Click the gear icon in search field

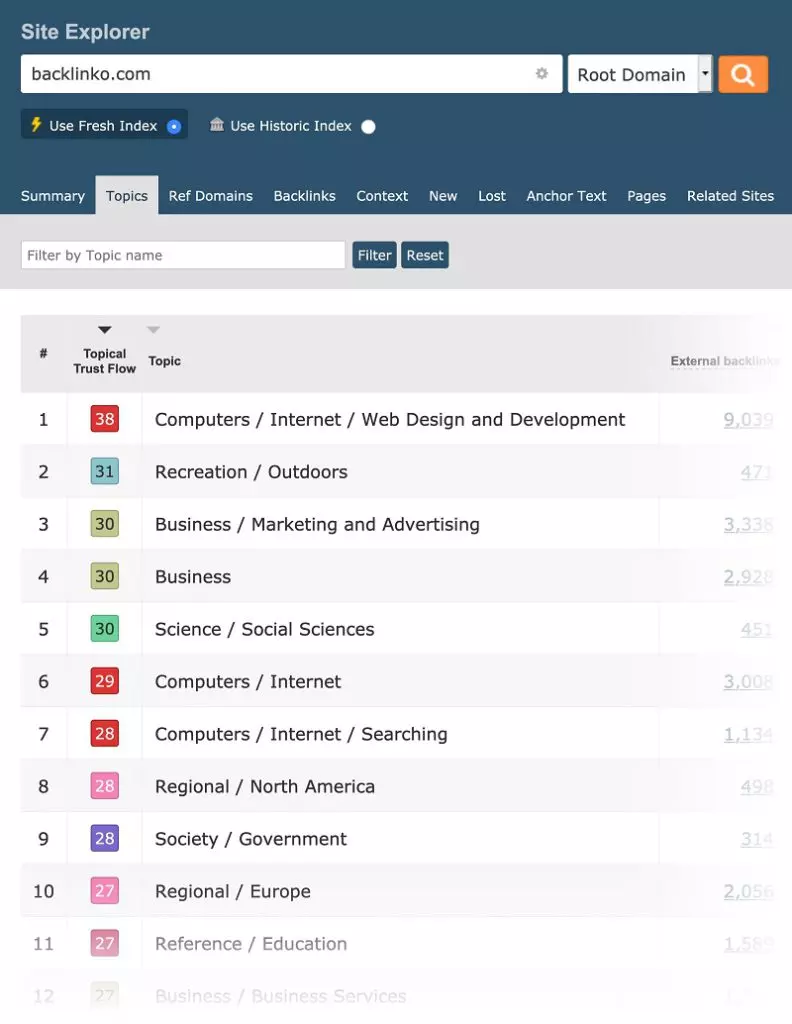point(542,74)
